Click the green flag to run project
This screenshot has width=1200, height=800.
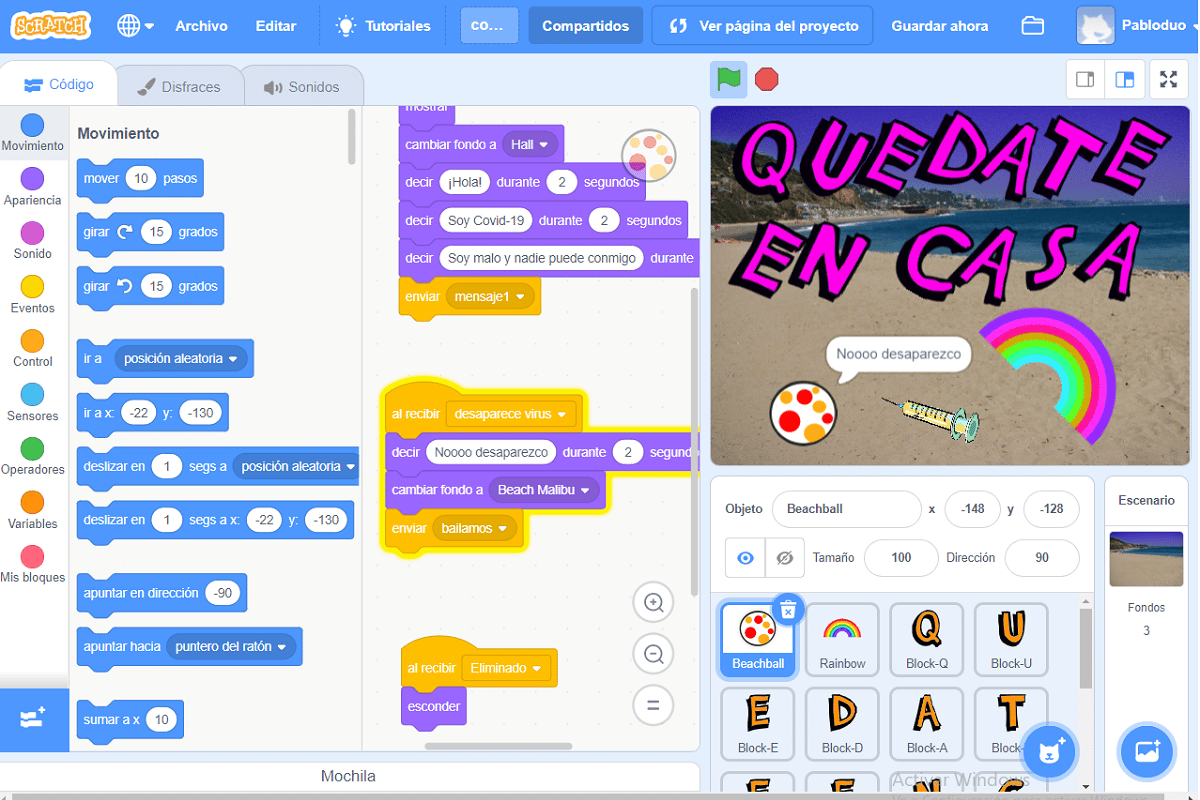click(729, 79)
